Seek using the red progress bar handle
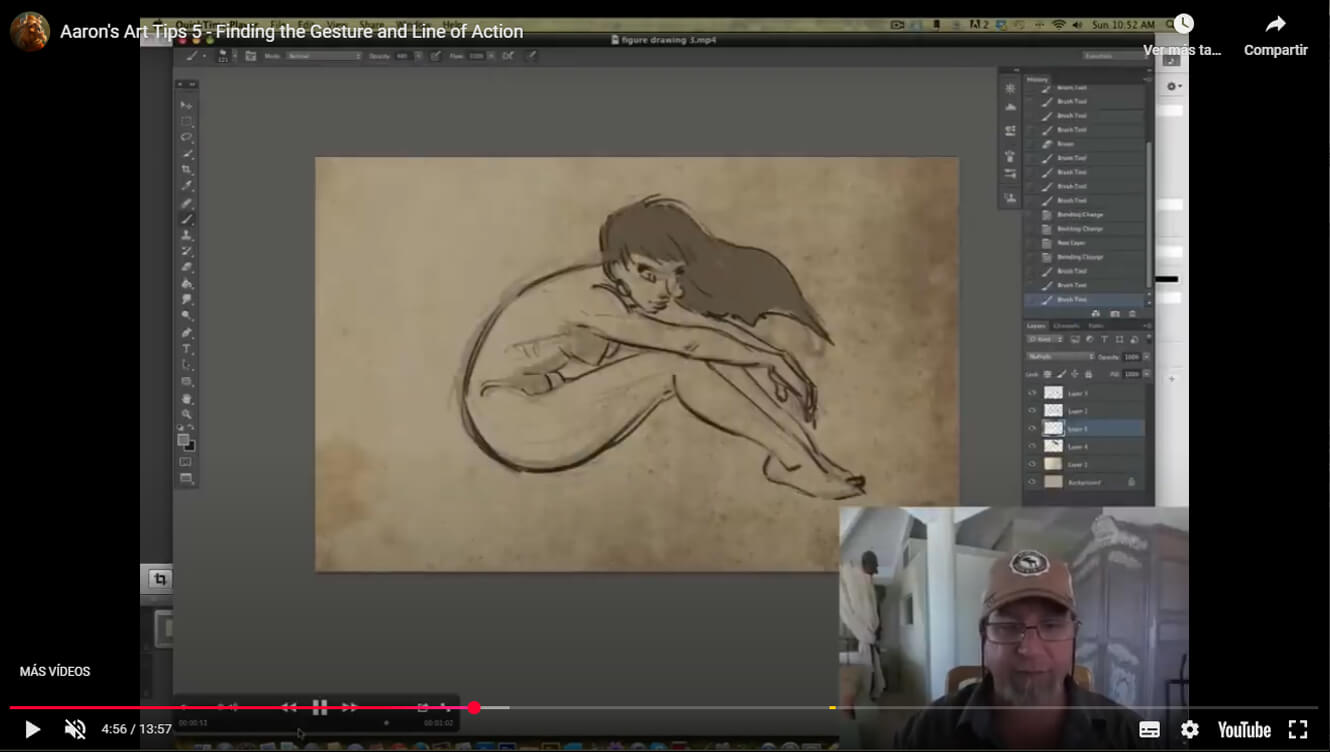 [474, 708]
